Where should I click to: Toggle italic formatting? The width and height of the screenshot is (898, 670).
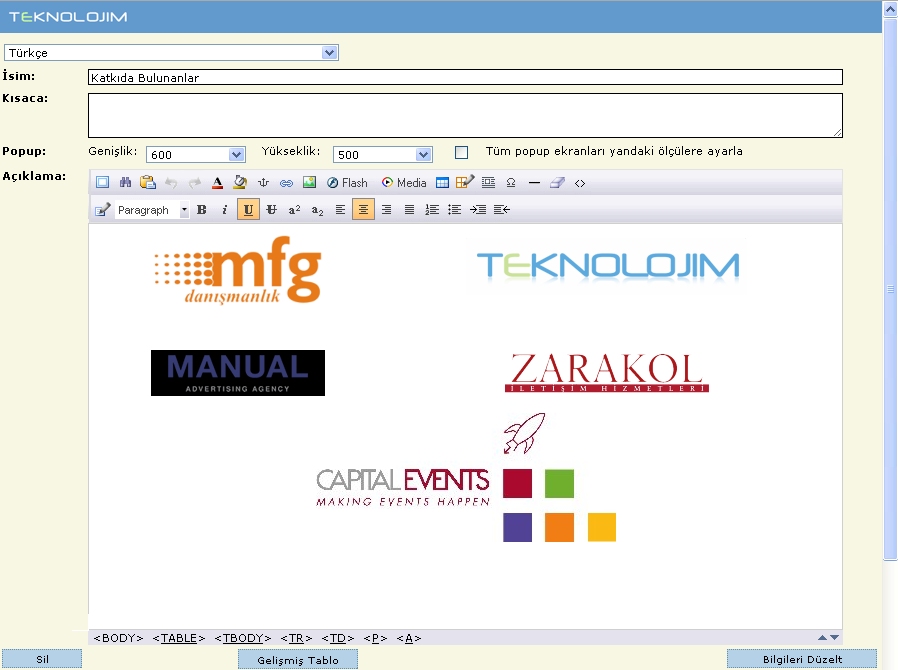224,210
